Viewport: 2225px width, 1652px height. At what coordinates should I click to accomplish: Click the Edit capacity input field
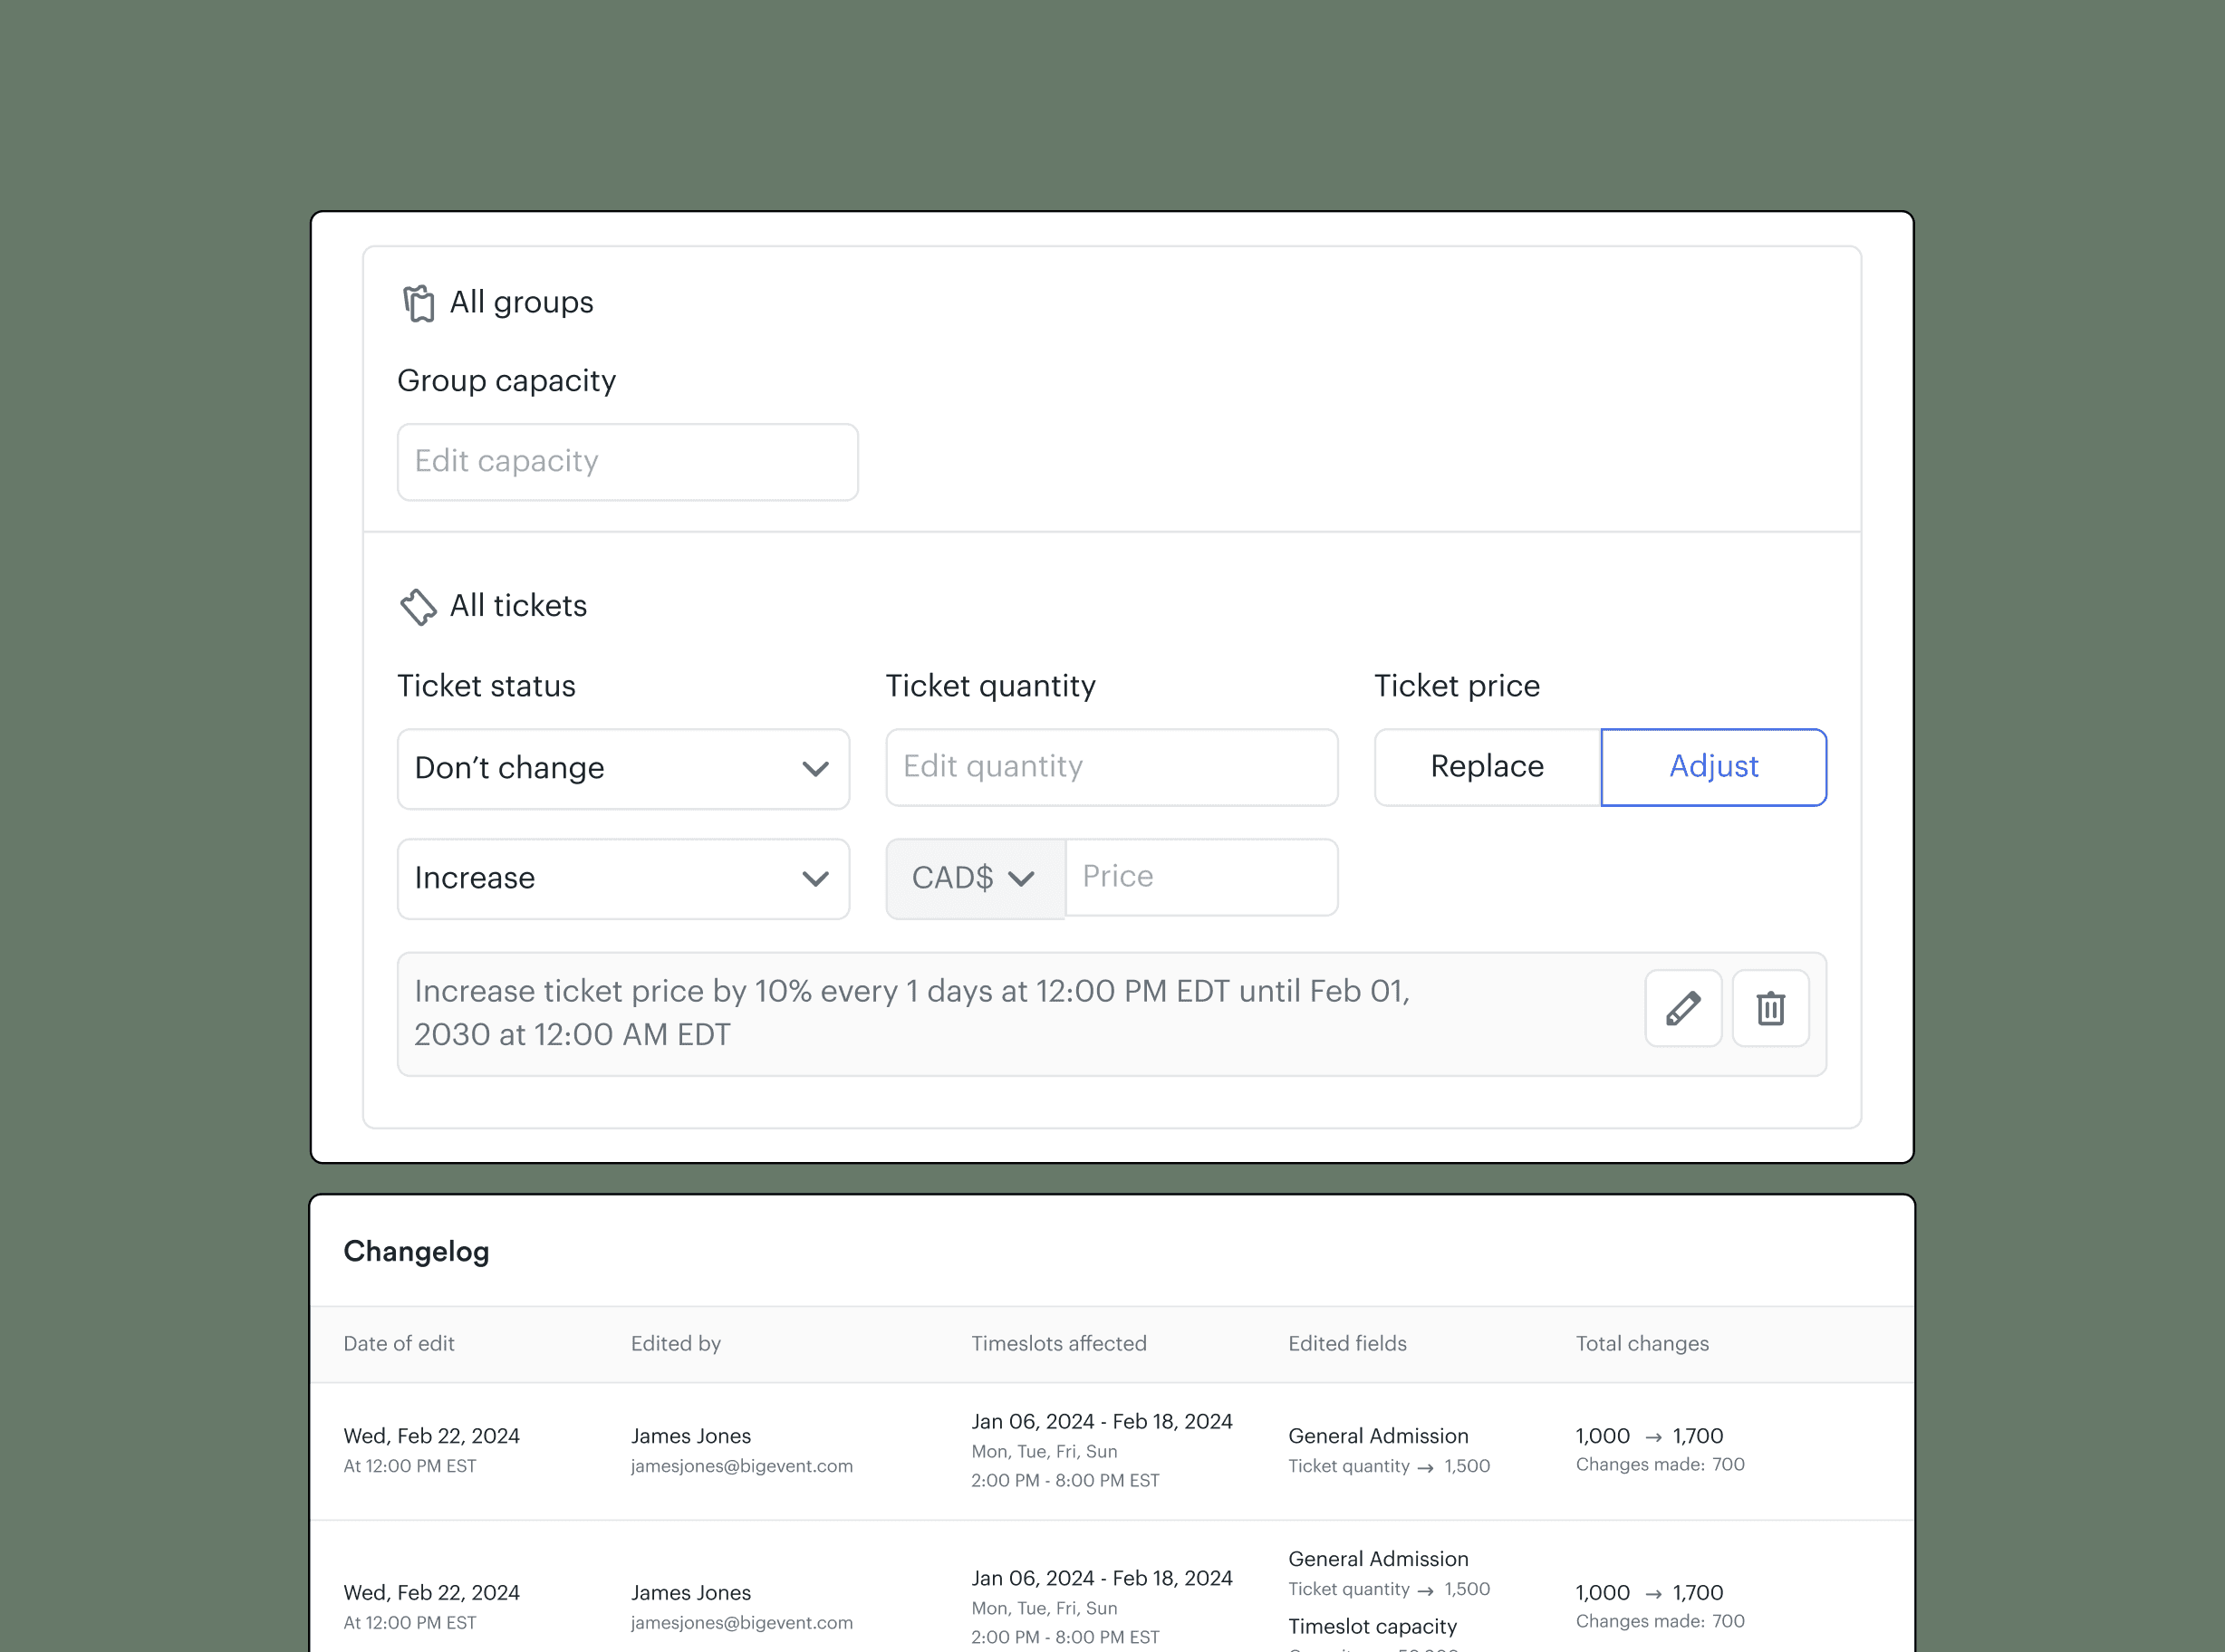click(627, 462)
